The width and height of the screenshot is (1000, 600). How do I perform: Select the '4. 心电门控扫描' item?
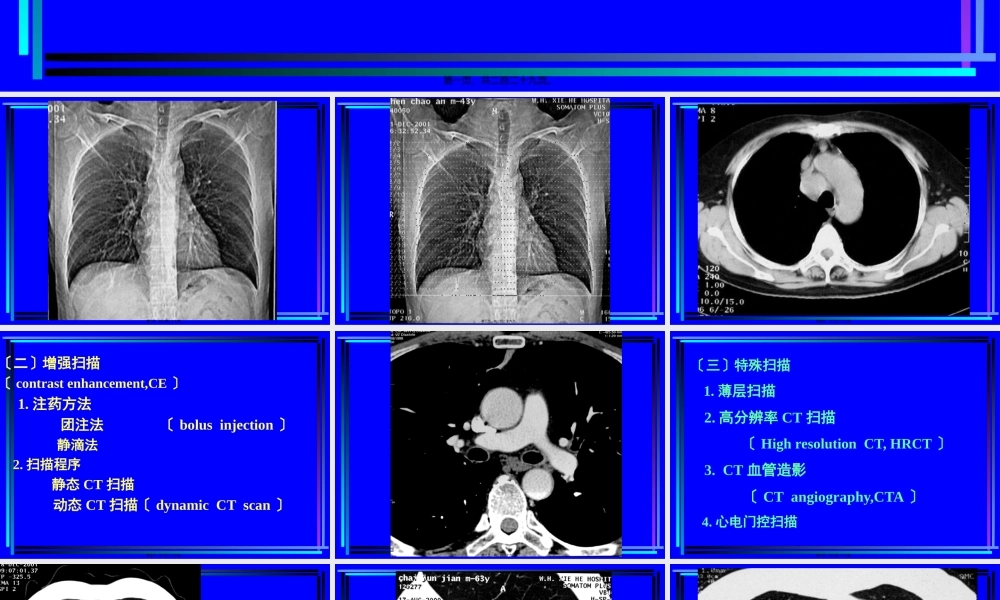(749, 522)
